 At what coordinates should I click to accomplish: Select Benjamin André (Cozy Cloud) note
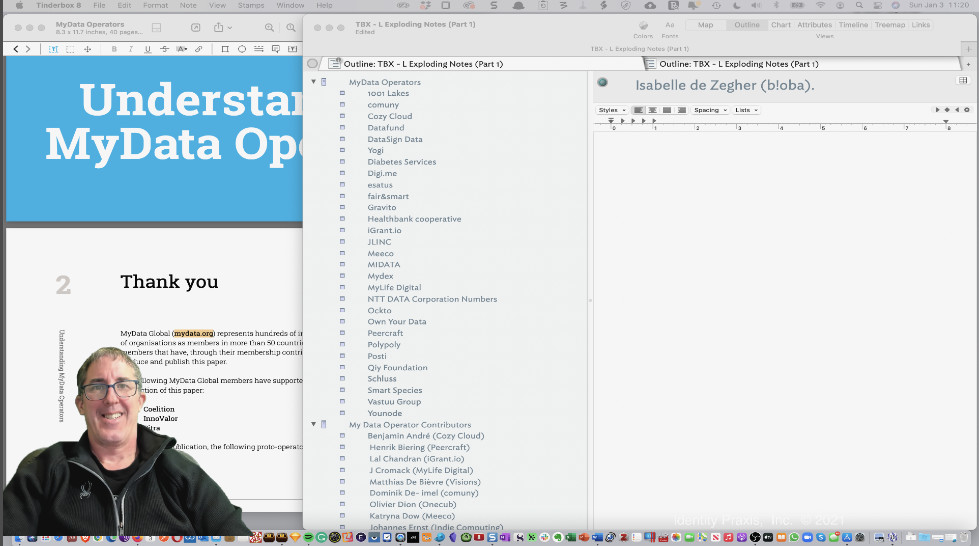coord(425,435)
